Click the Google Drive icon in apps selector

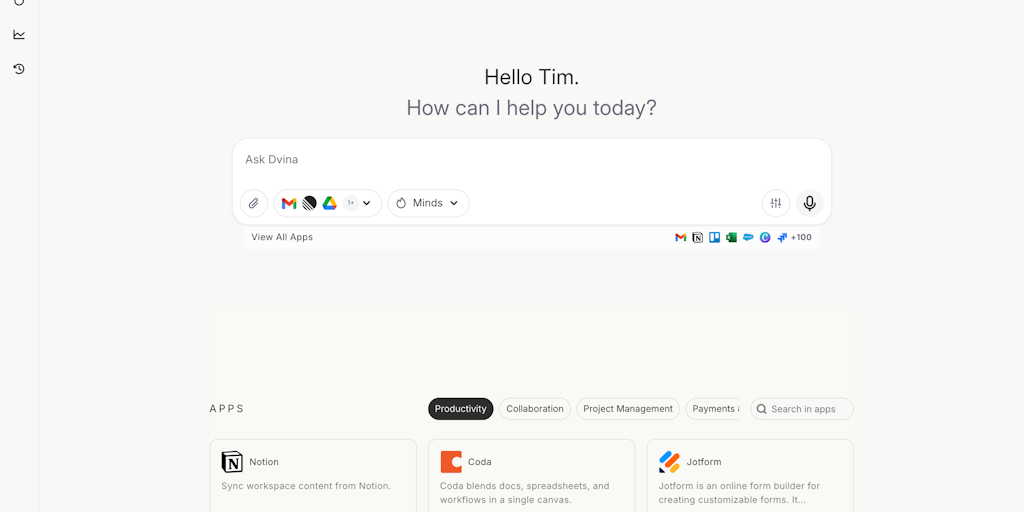tap(330, 203)
